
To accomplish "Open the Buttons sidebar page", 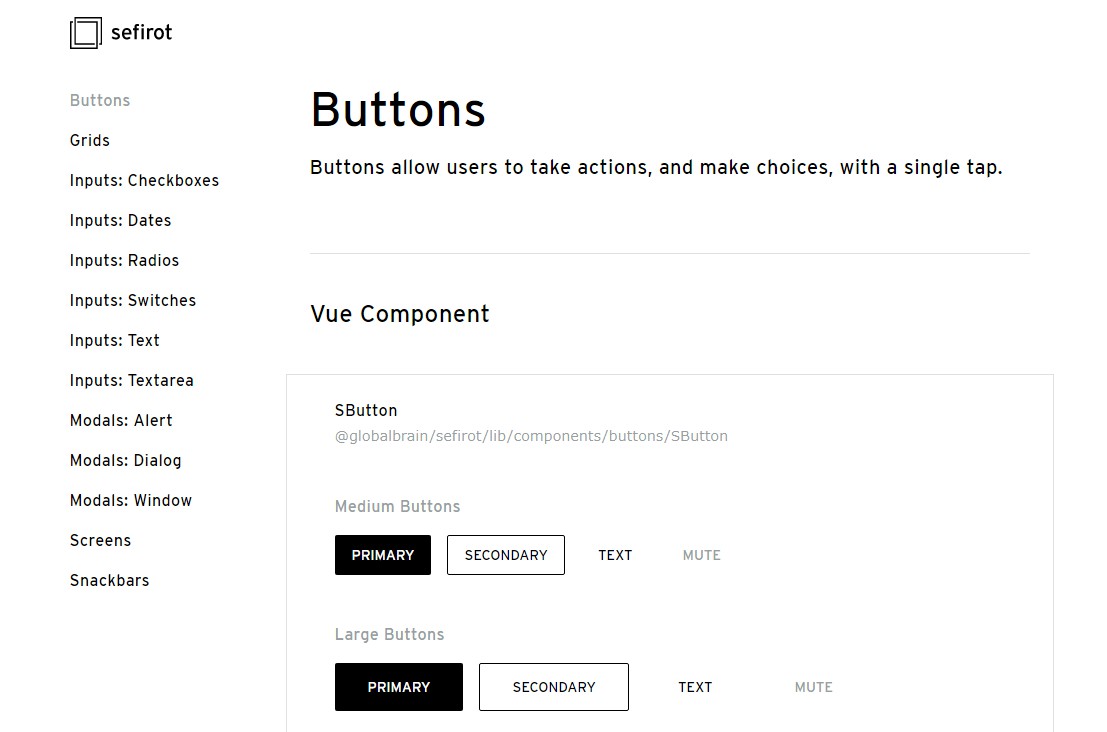I will pyautogui.click(x=100, y=101).
